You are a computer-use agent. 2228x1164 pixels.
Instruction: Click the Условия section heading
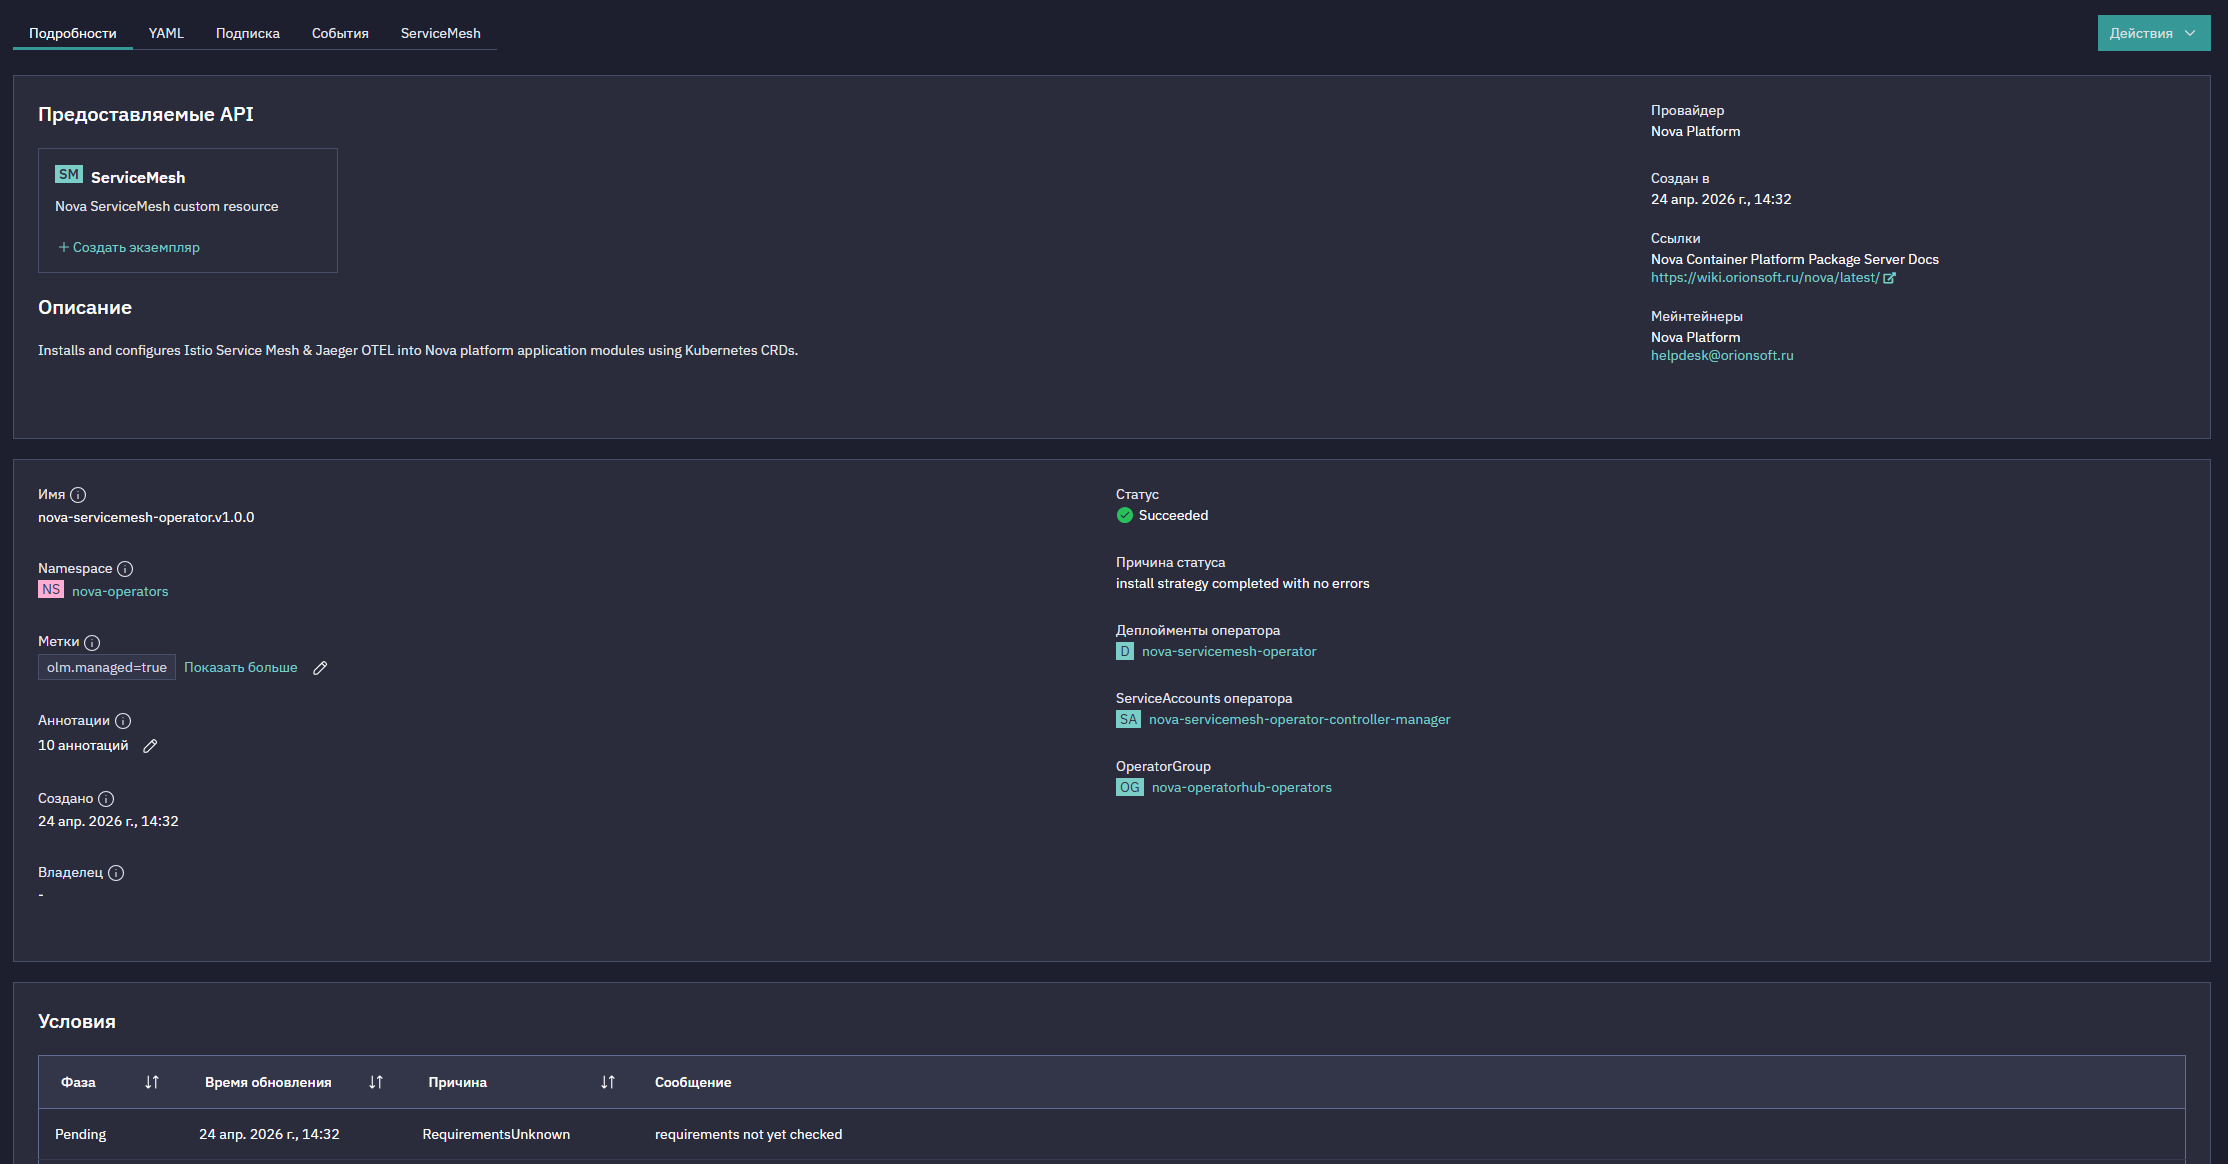(77, 1021)
